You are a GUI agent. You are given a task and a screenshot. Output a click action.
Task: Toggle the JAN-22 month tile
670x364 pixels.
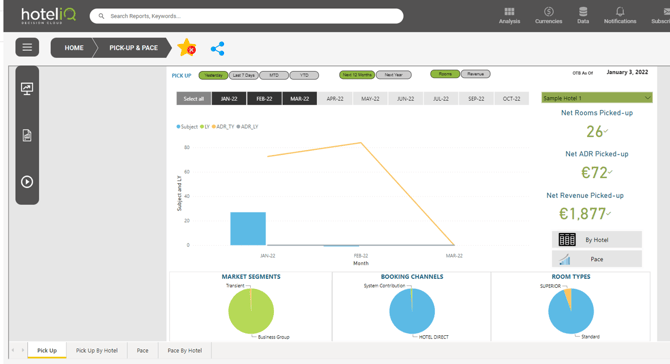tap(229, 99)
